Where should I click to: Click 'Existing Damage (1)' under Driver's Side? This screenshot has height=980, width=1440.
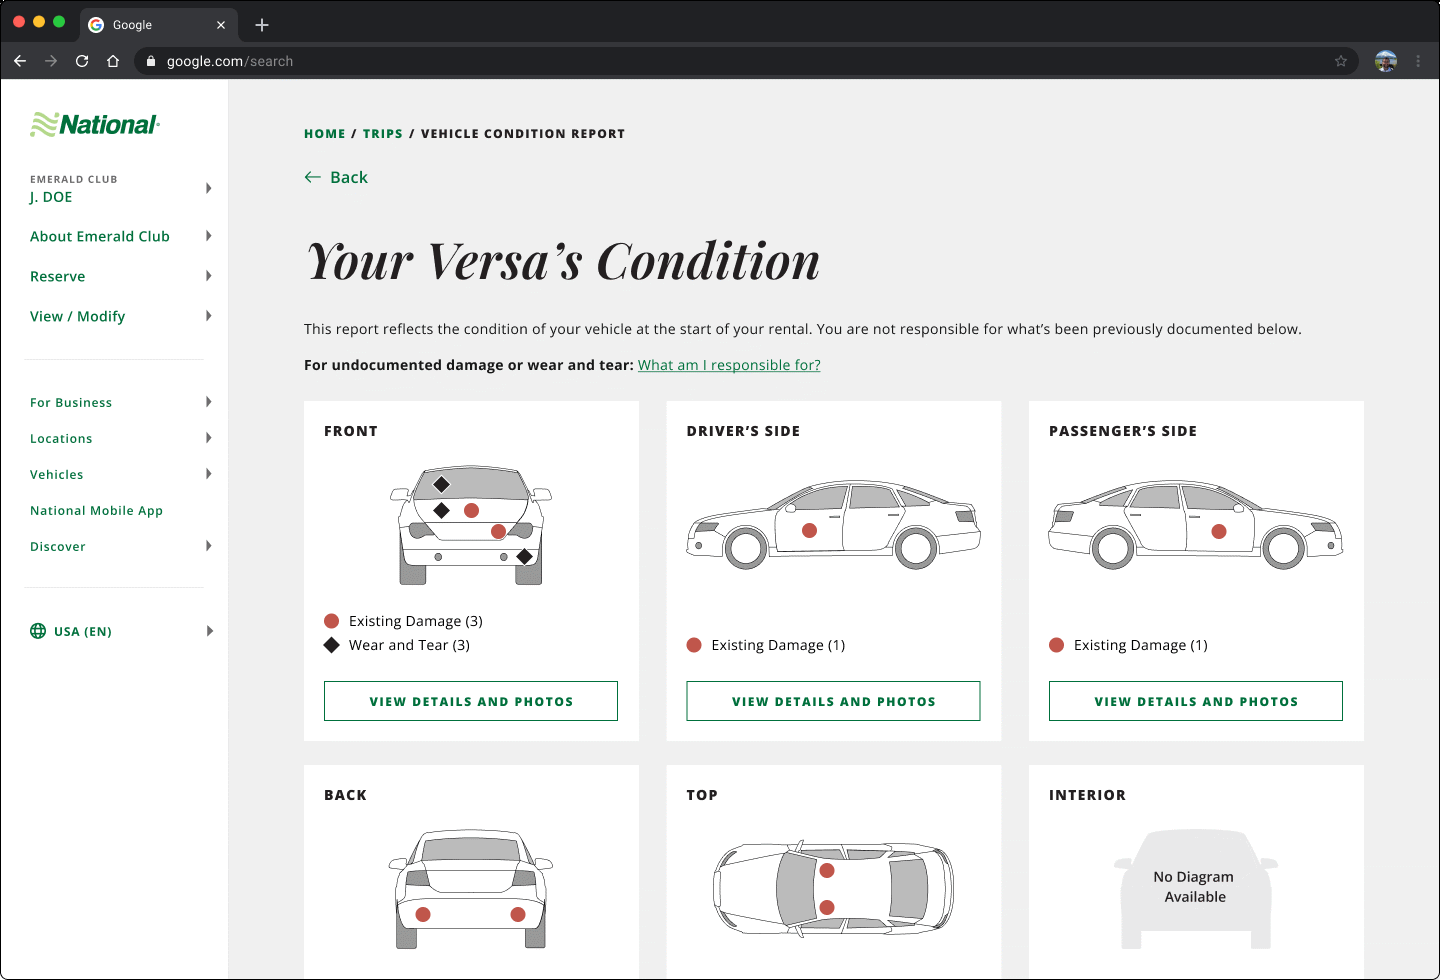(778, 645)
